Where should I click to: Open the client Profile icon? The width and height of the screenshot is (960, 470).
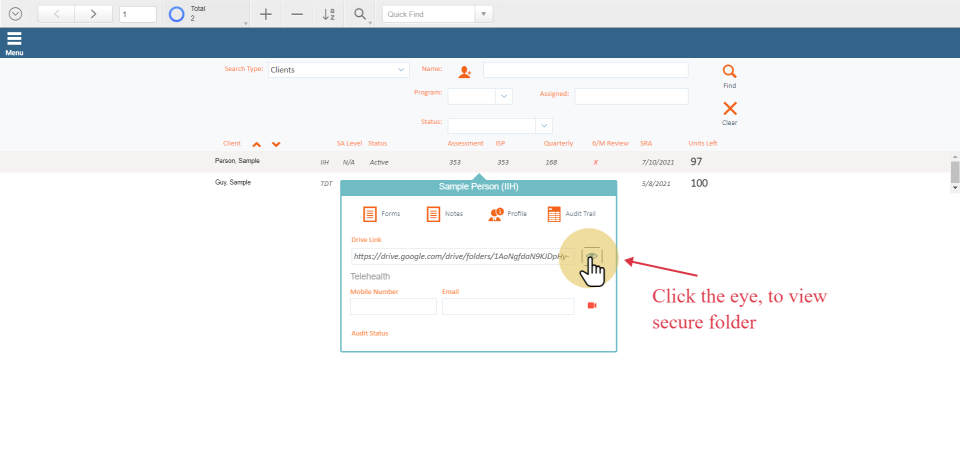tap(495, 214)
